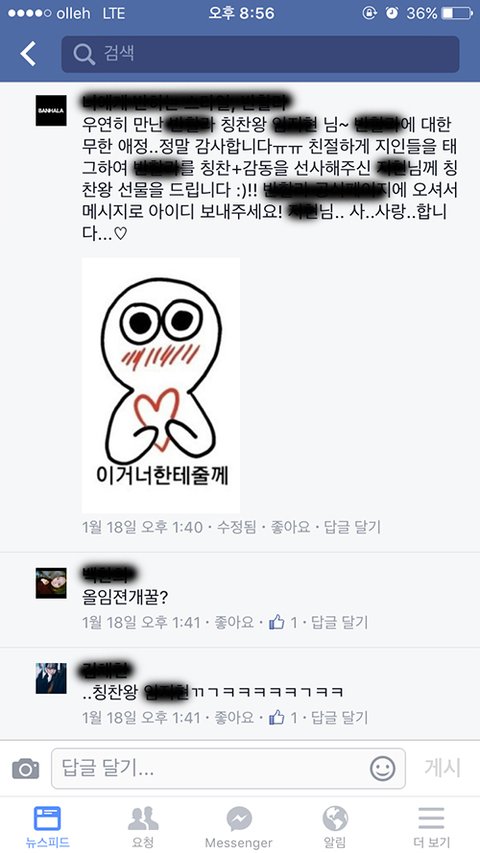Open the 더 보기 menu tab
Viewport: 480px width, 853px height.
tap(432, 826)
